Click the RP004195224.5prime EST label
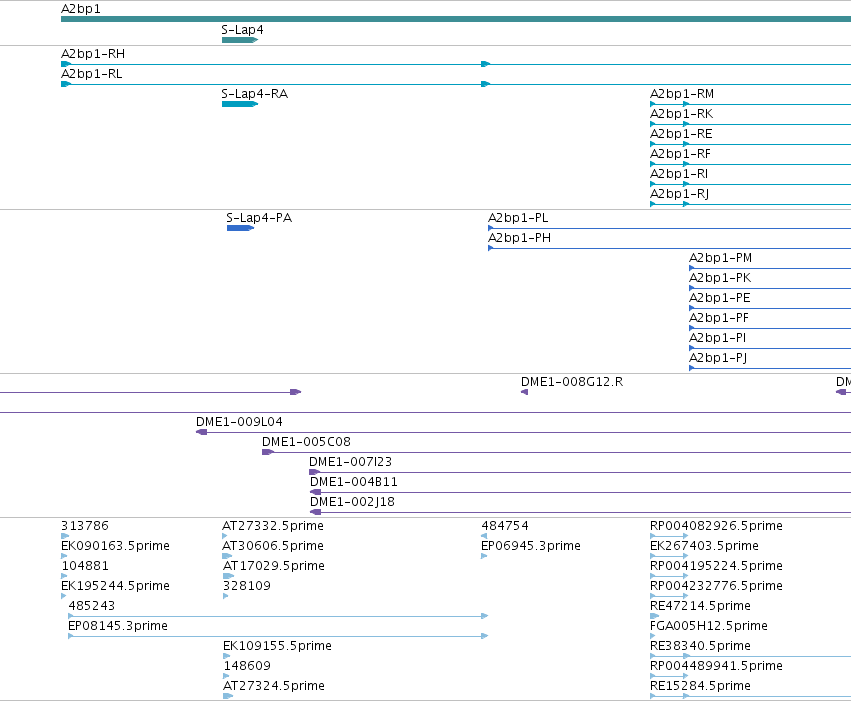The width and height of the screenshot is (851, 701). (x=716, y=566)
